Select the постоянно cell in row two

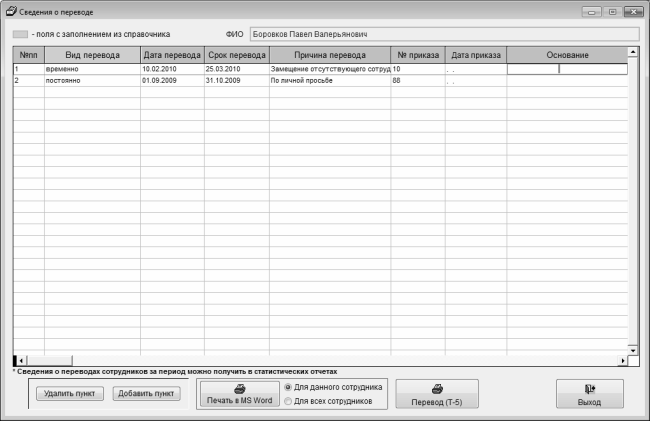coord(92,80)
